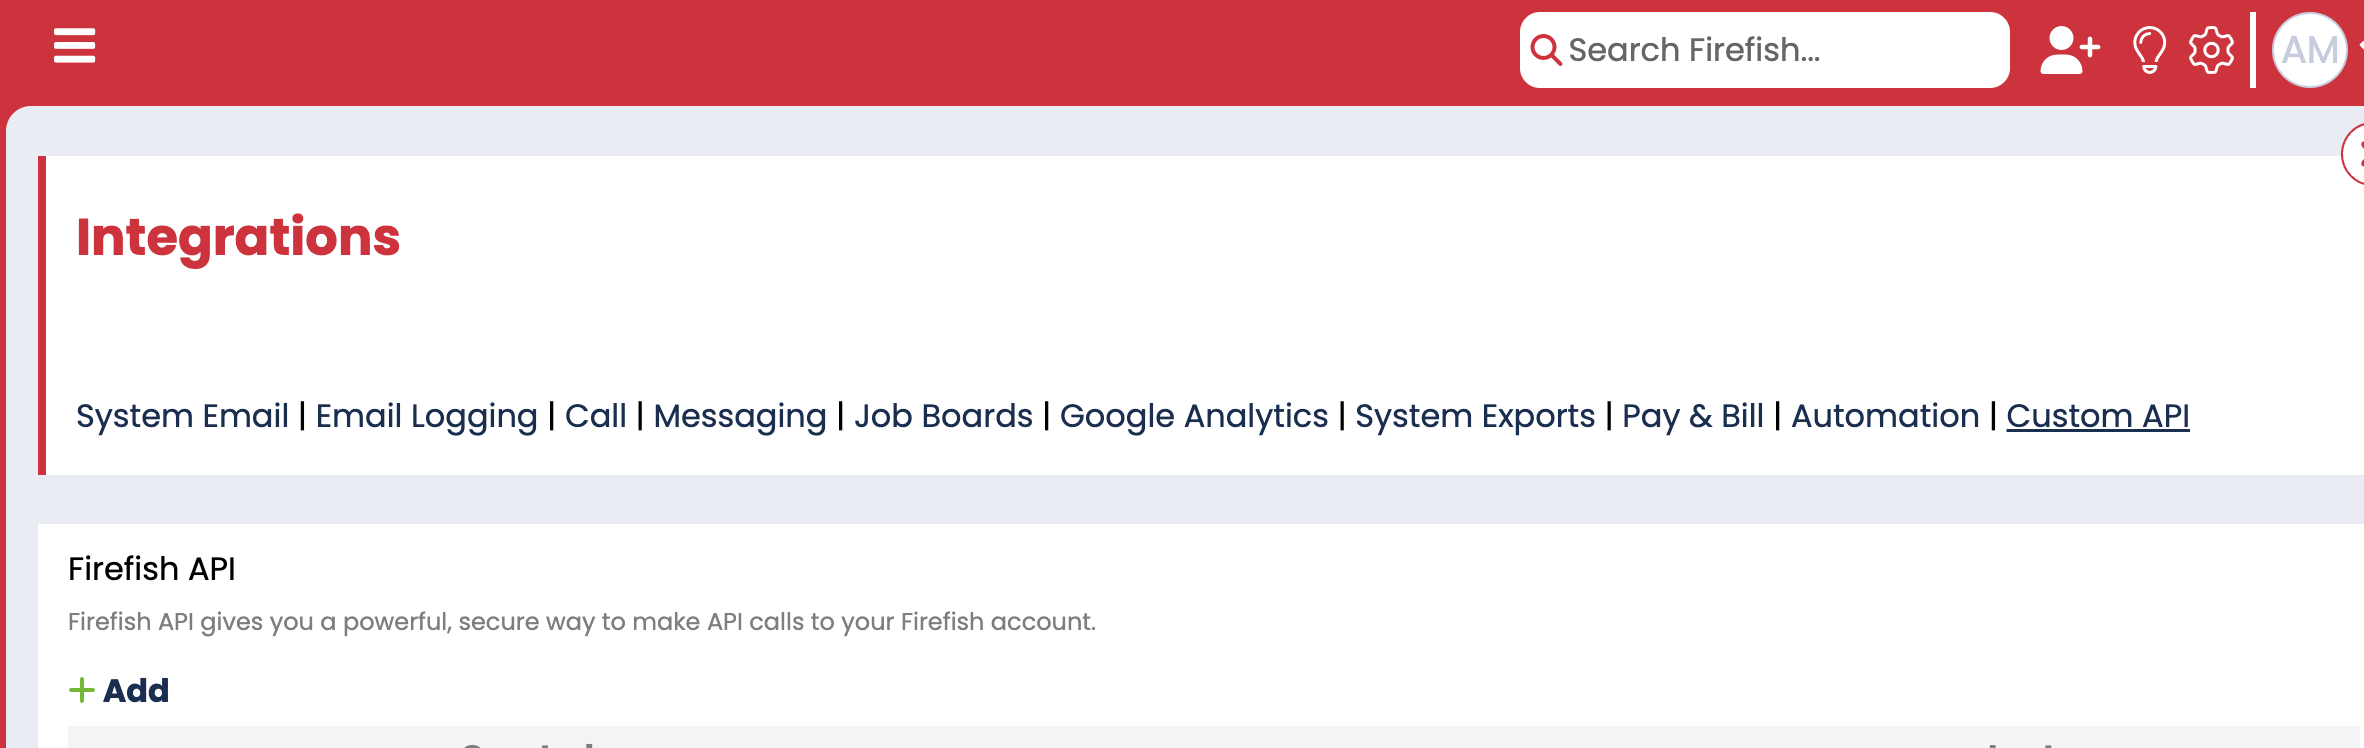Screen dimensions: 2364x748
Task: Open System Exports settings
Action: click(x=1476, y=415)
